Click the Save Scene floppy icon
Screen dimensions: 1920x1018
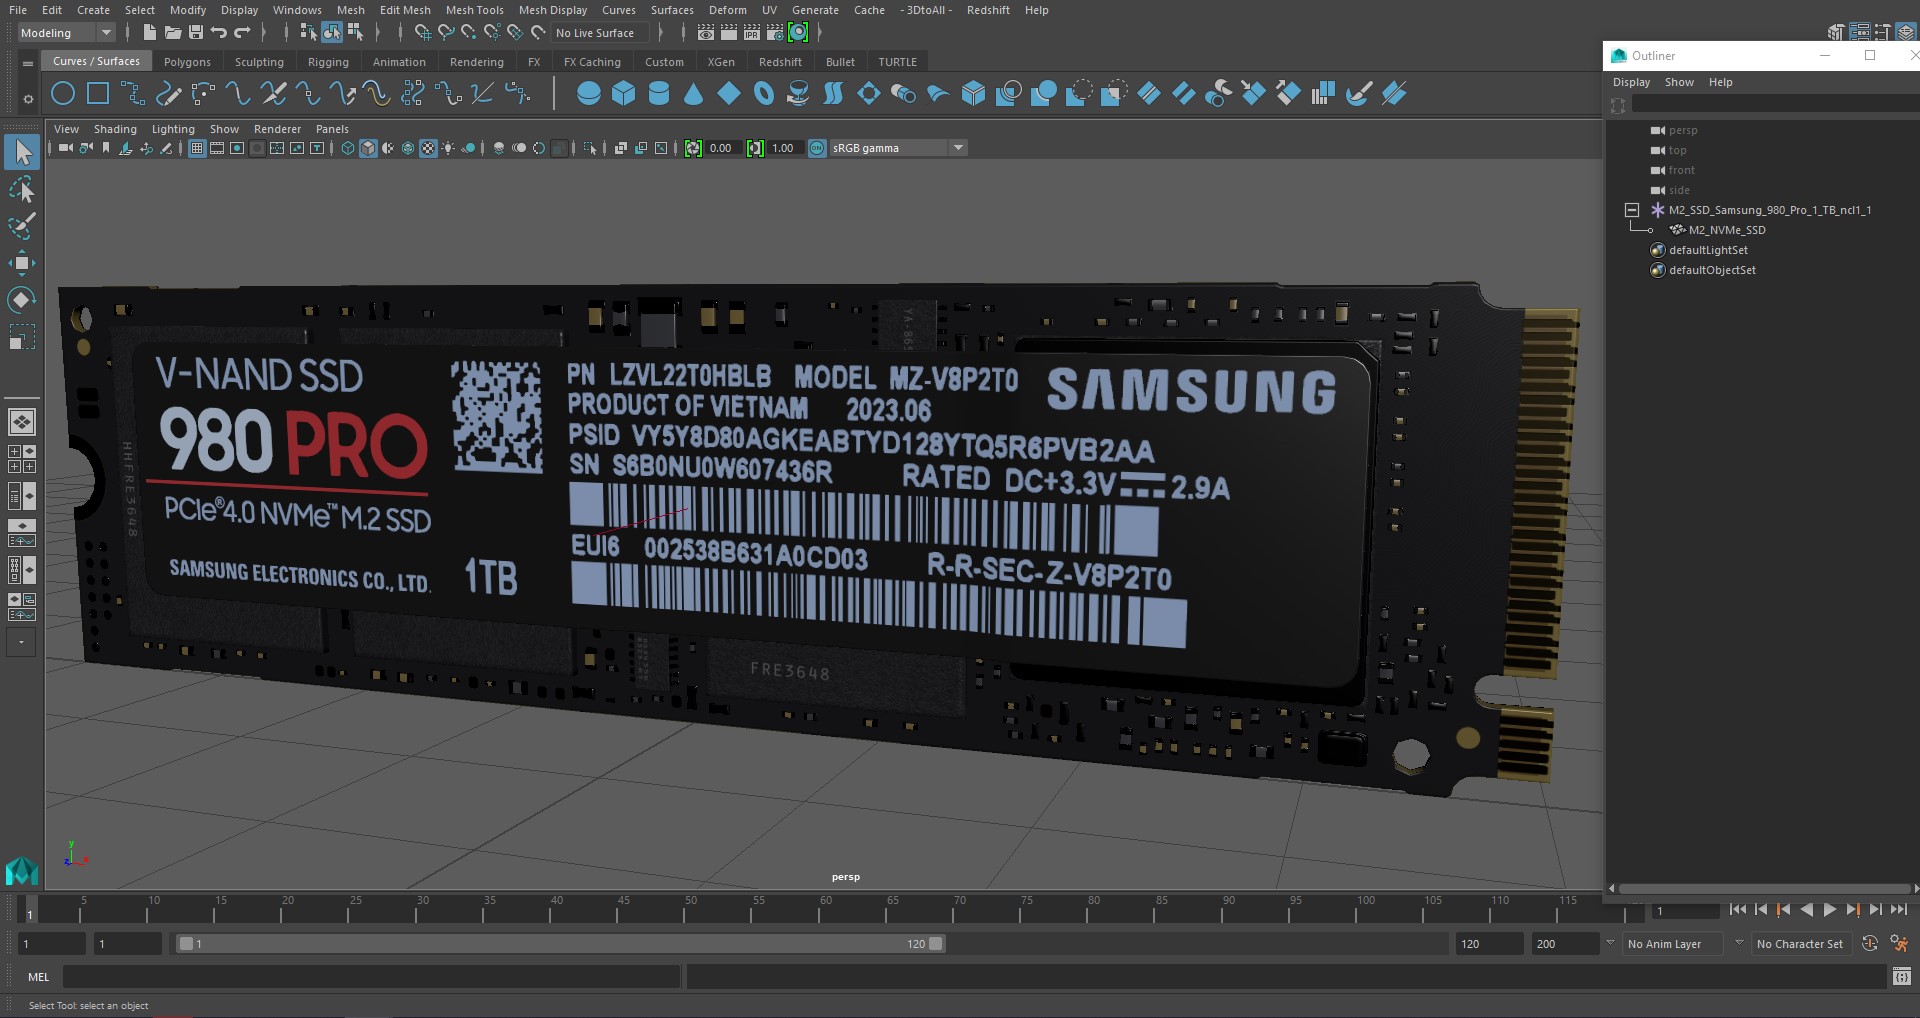tap(196, 33)
